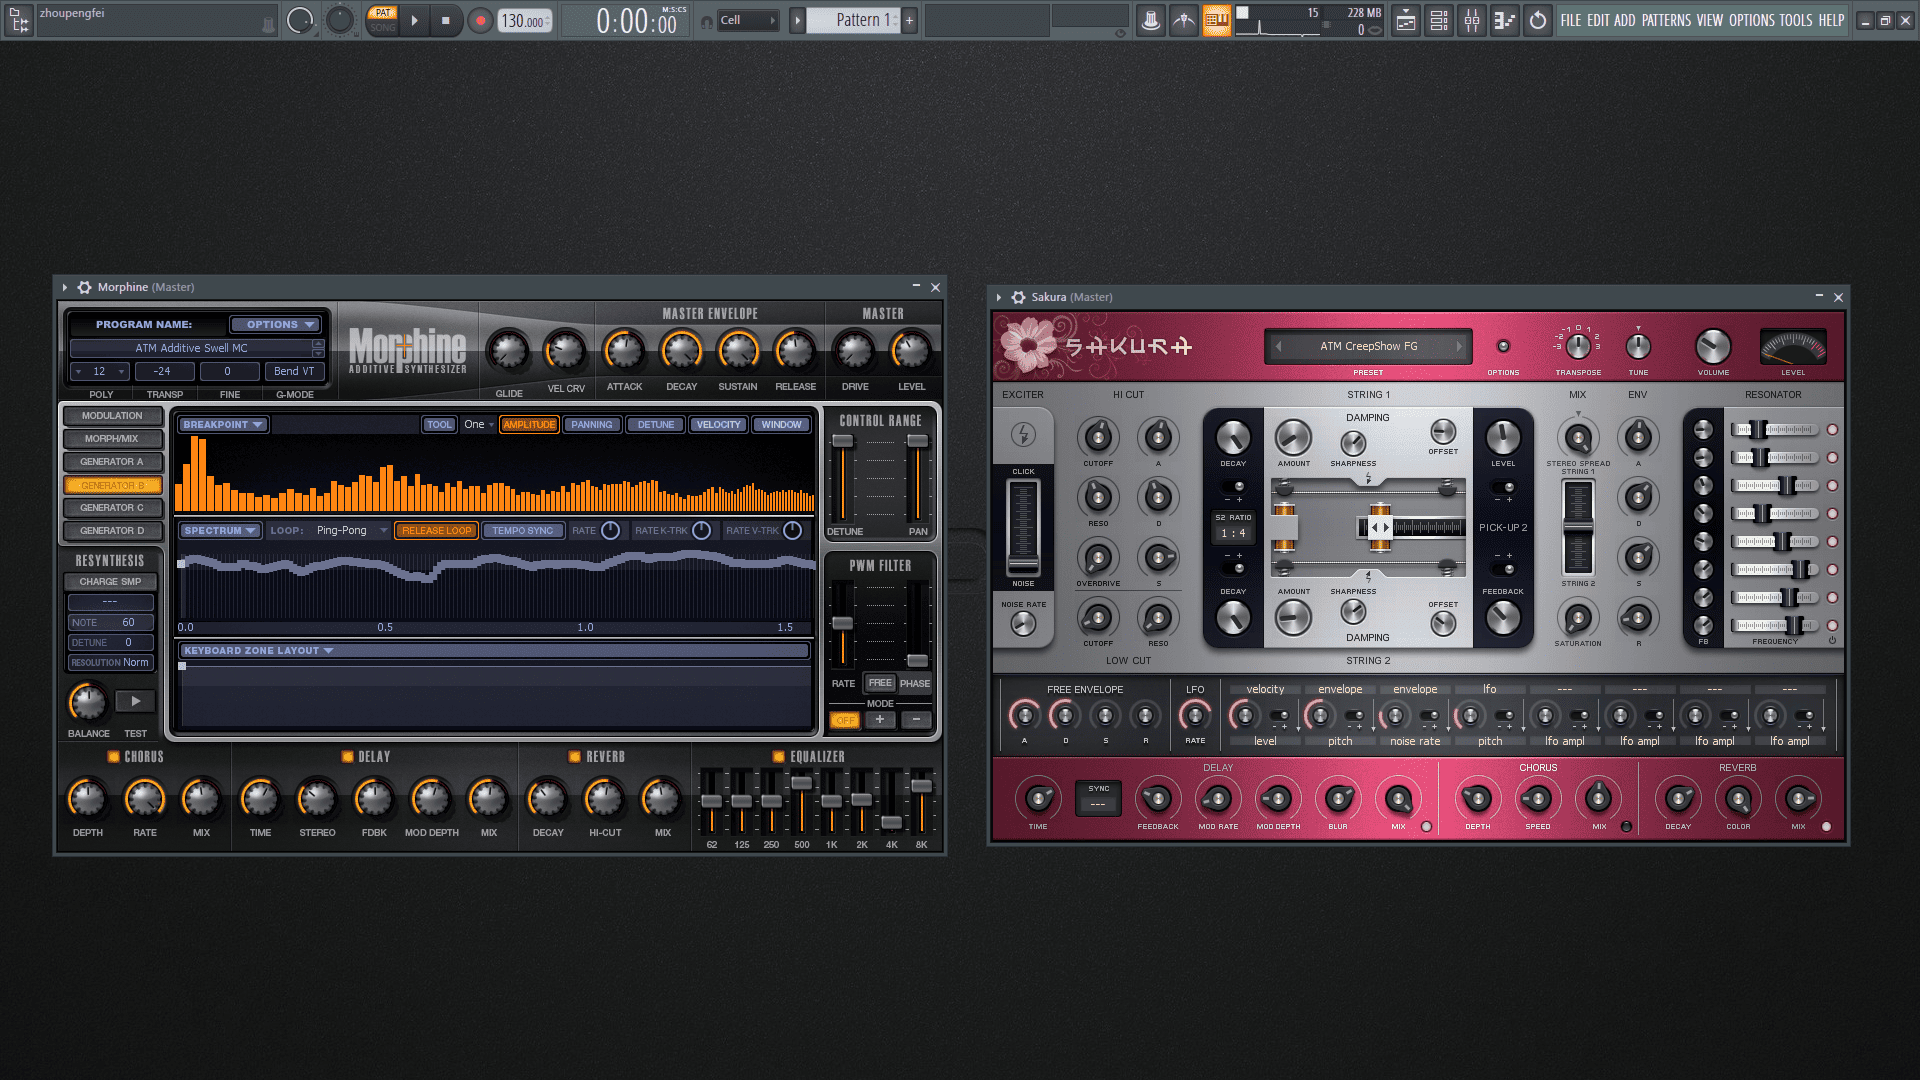Viewport: 1920px width, 1080px height.
Task: Click the PWM filter minus mode button
Action: [916, 720]
